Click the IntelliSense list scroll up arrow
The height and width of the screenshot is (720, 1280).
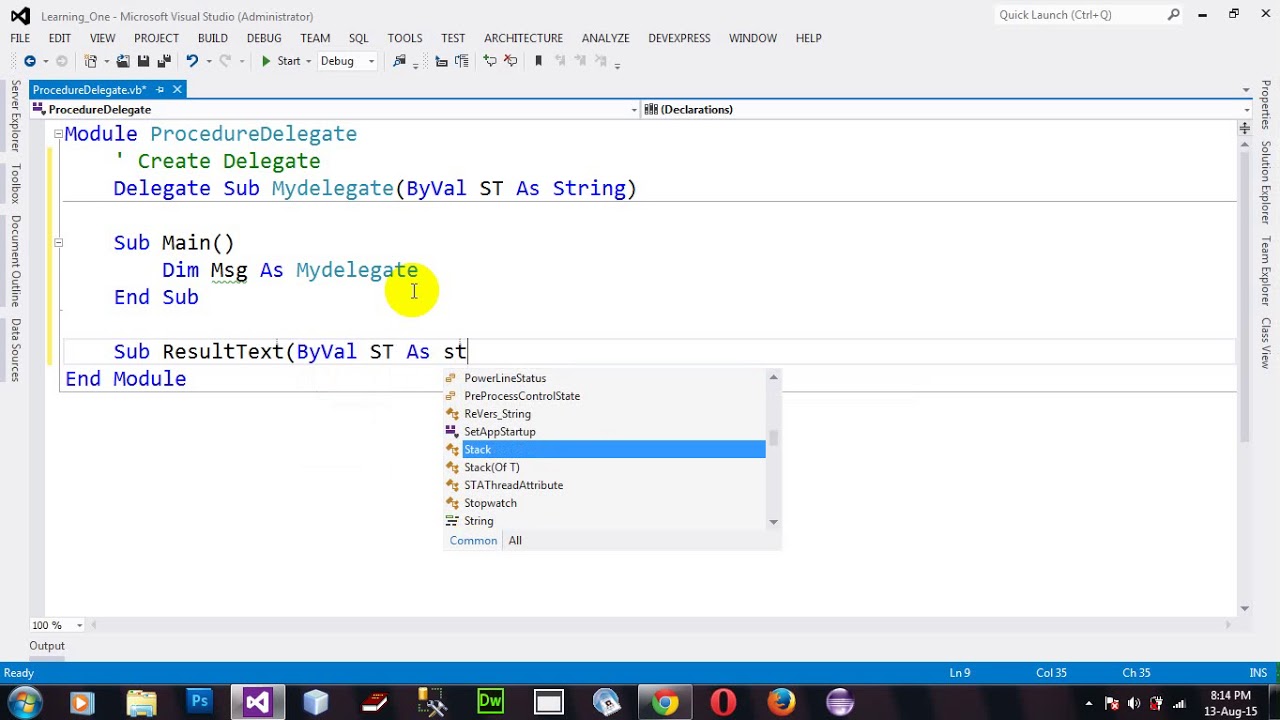tap(773, 377)
